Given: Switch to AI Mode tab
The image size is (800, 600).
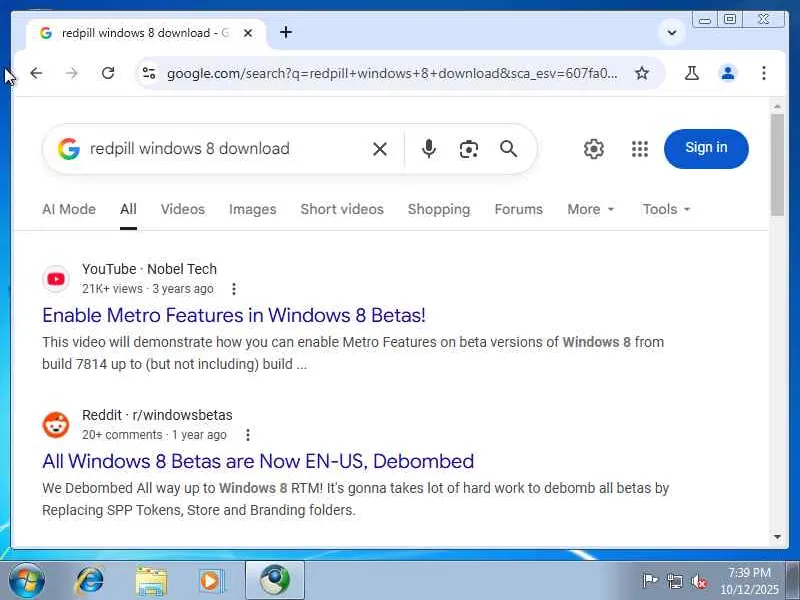Looking at the screenshot, I should (69, 209).
